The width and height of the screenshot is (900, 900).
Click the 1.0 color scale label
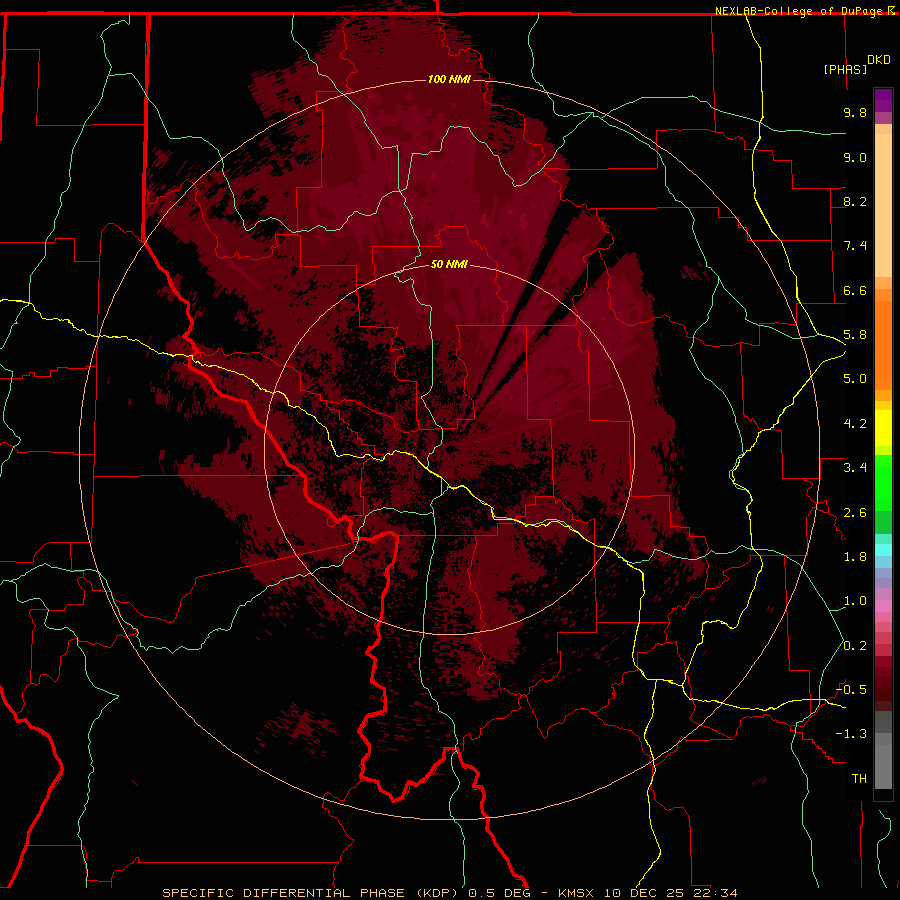855,601
